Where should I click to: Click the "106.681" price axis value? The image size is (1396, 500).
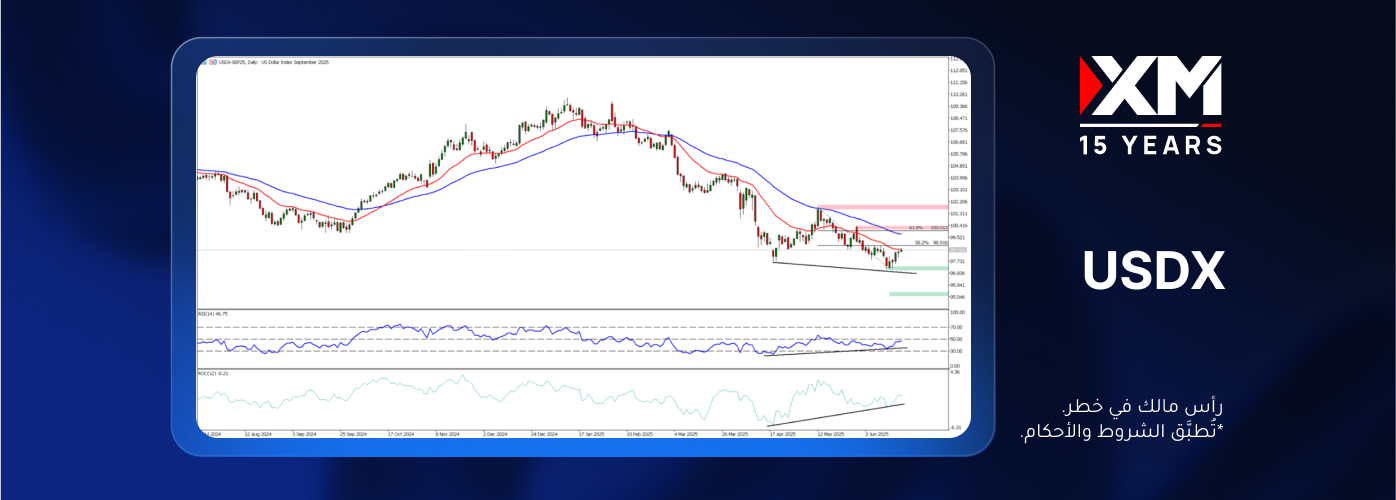point(958,142)
